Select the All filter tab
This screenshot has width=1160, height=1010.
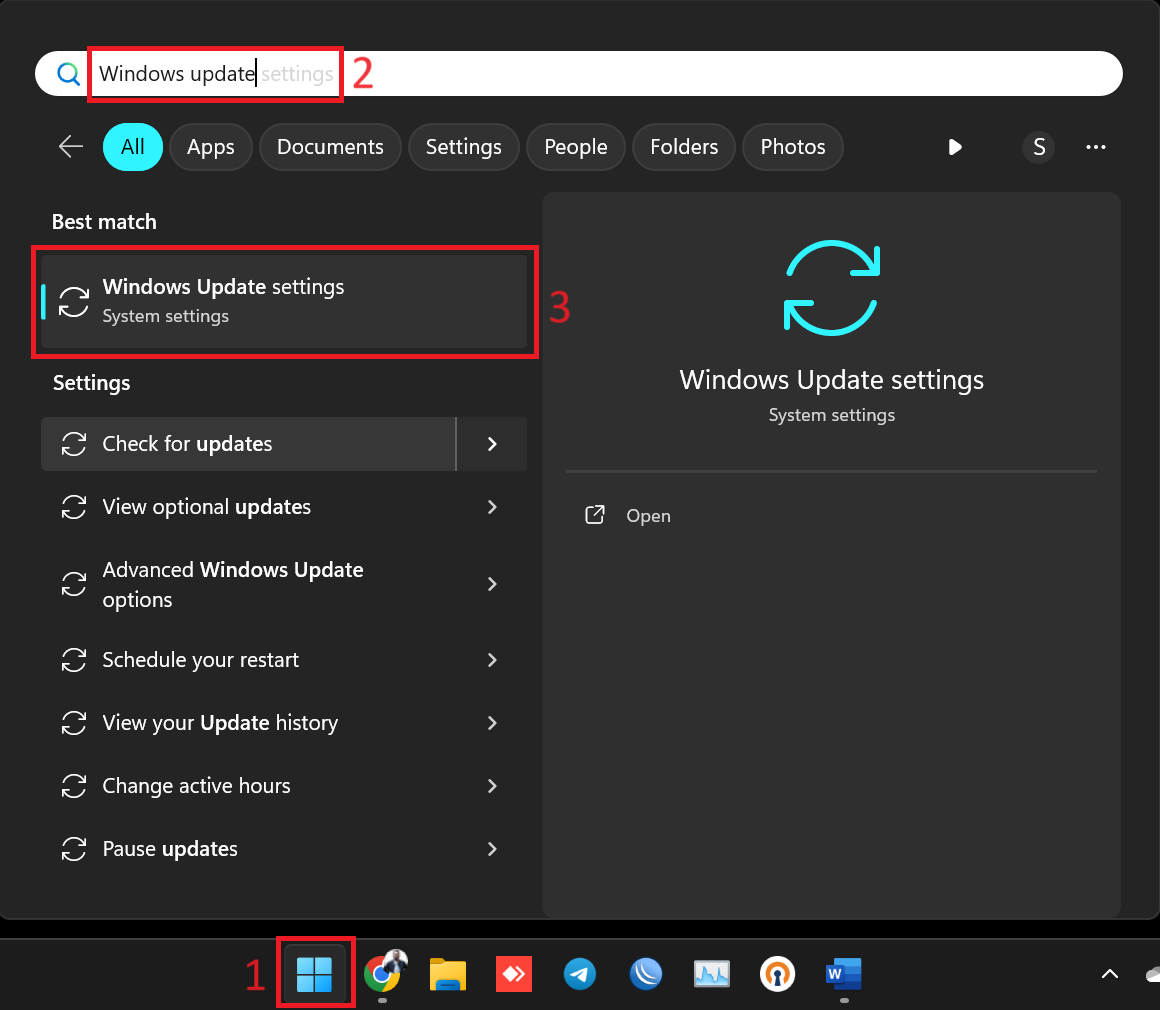[x=132, y=147]
